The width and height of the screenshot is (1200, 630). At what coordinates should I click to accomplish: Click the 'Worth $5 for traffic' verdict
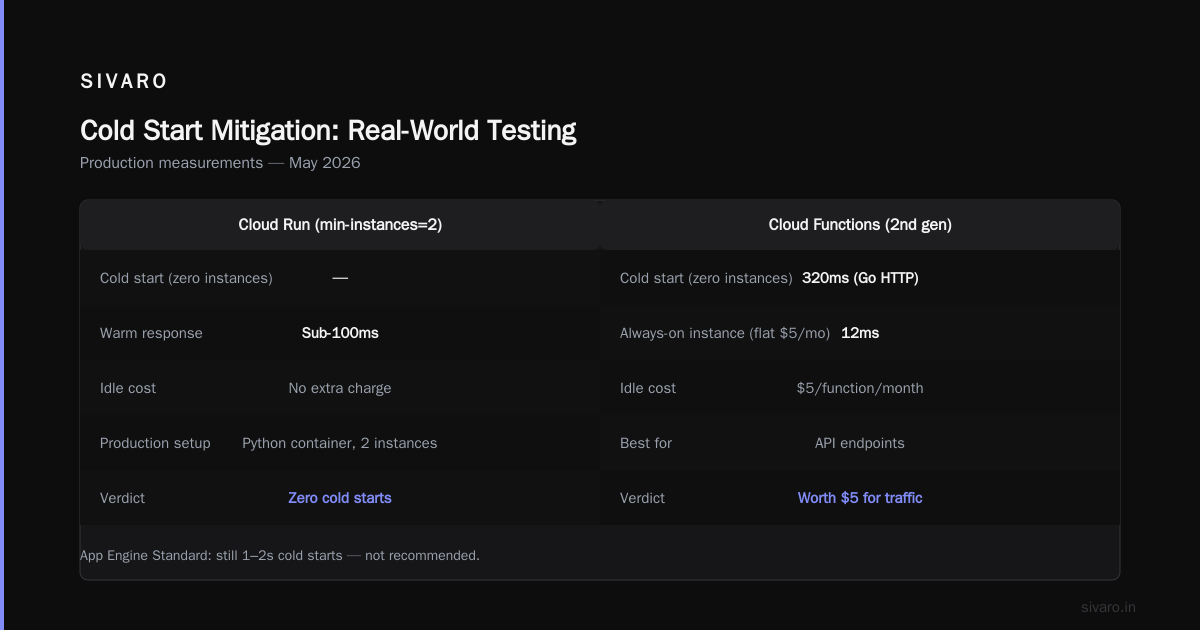860,498
